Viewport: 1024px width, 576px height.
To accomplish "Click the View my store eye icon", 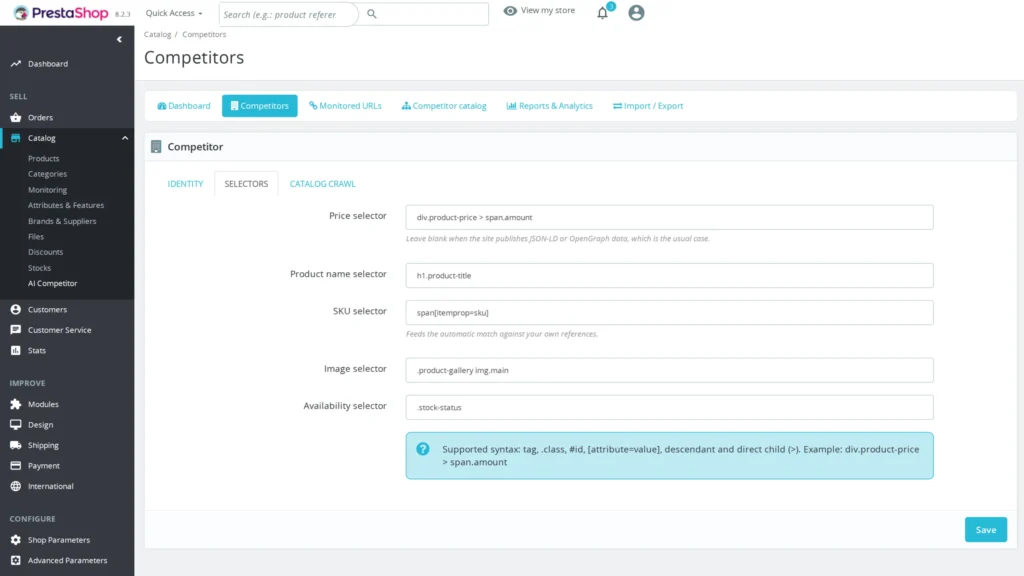I will point(510,10).
